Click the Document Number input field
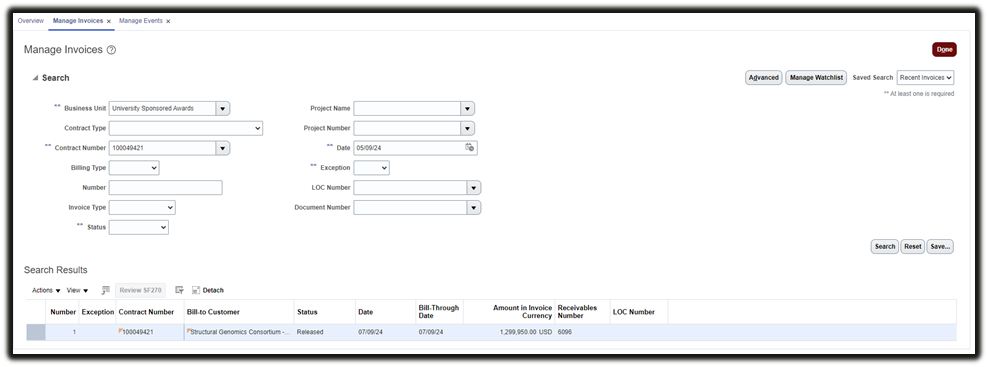The image size is (988, 367). (x=410, y=207)
